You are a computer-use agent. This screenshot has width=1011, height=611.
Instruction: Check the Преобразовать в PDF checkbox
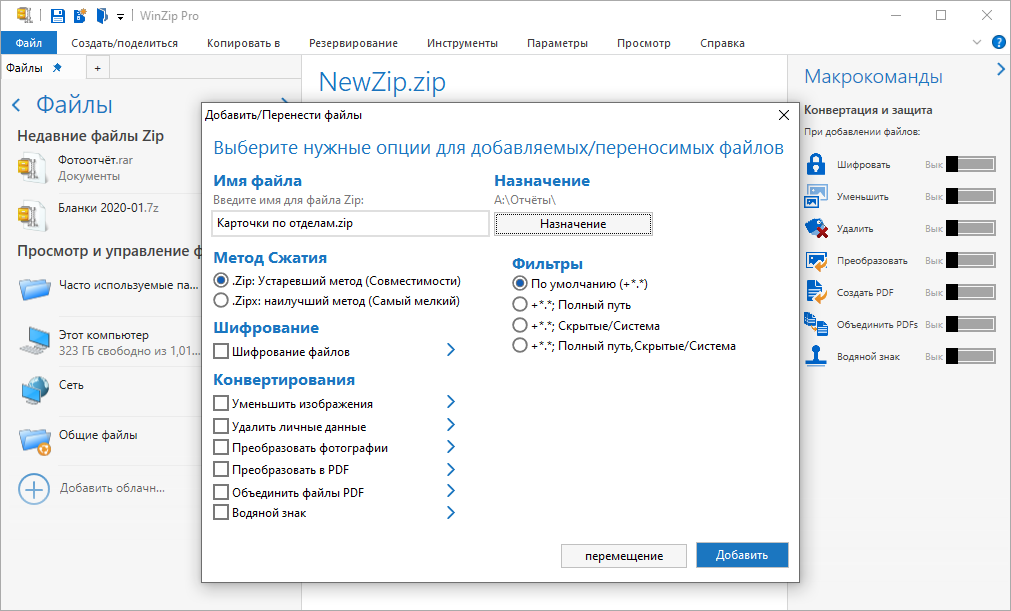click(221, 469)
